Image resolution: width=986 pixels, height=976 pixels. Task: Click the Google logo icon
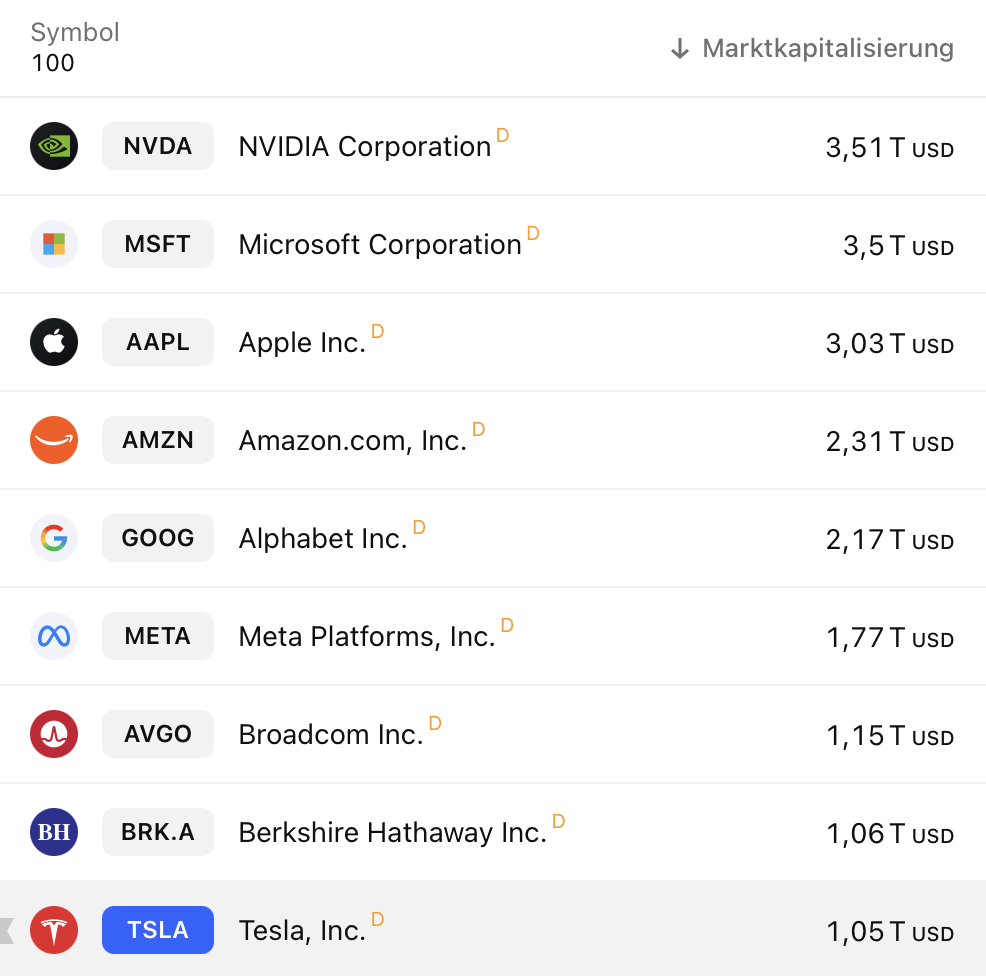click(x=54, y=538)
